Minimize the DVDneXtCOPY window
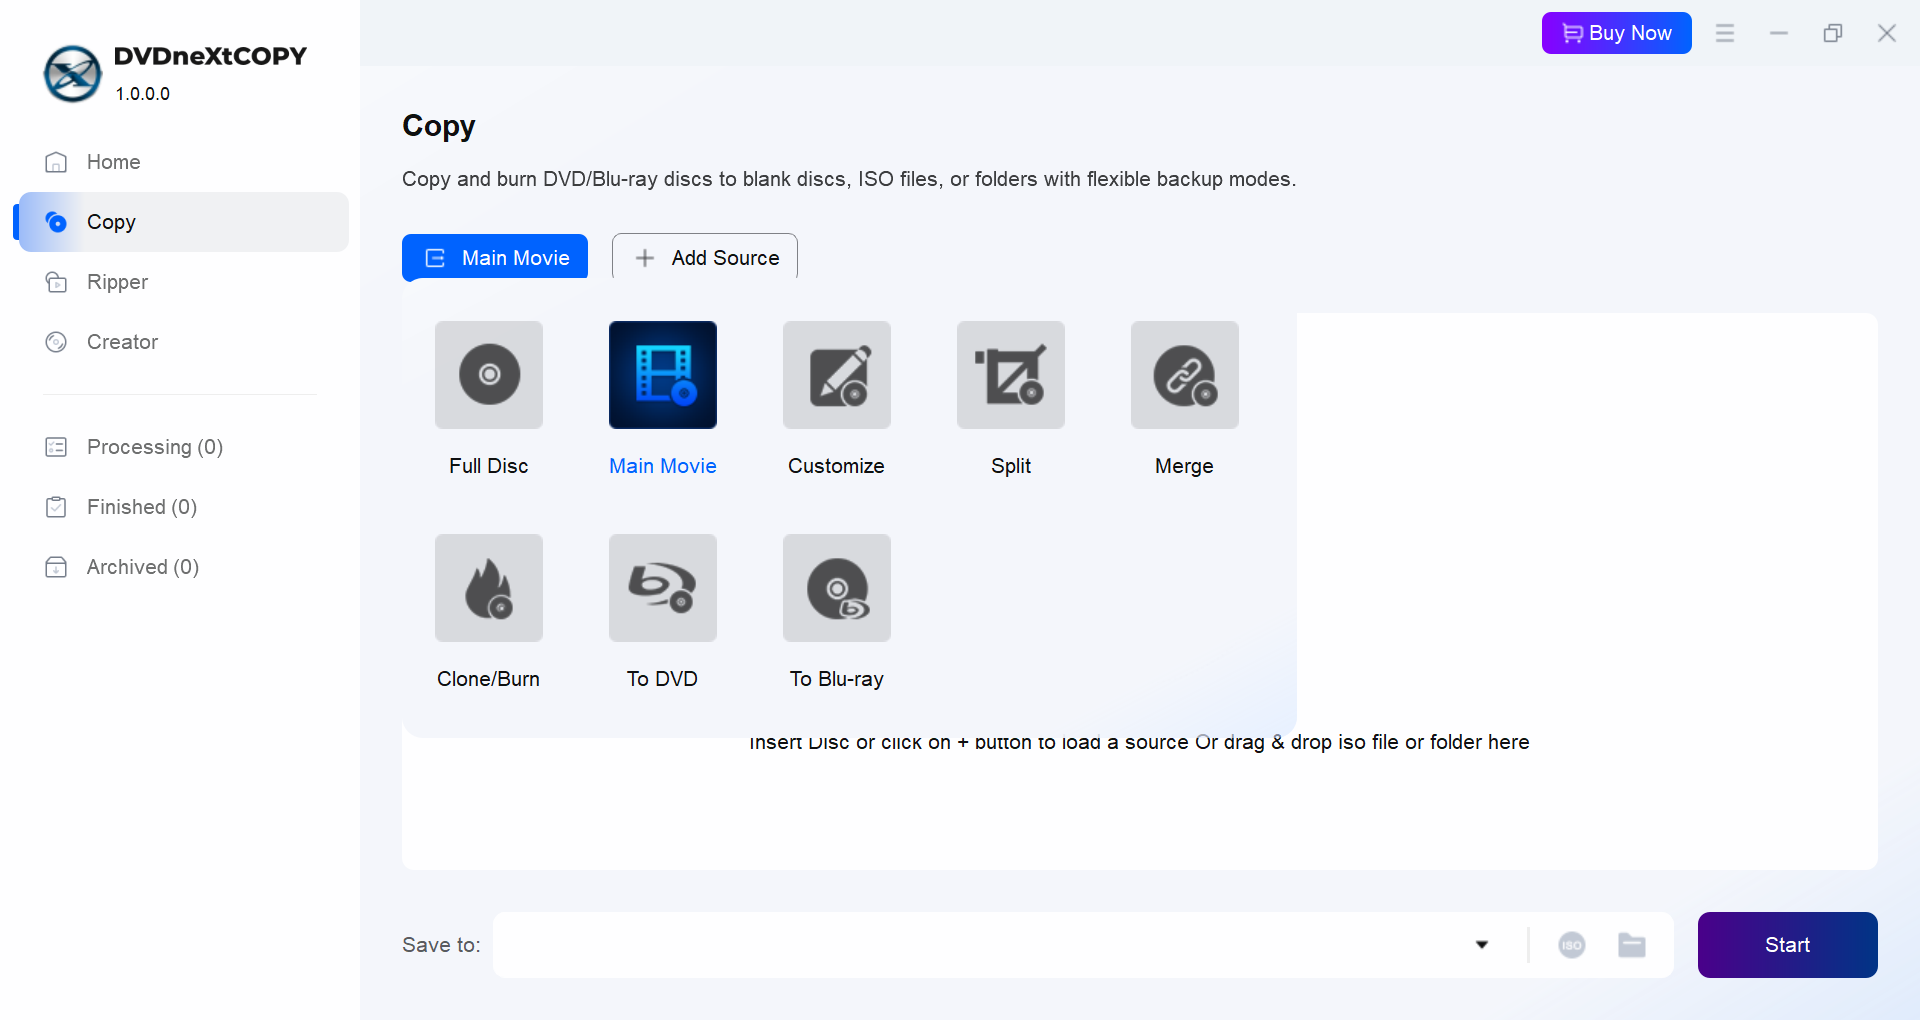Image resolution: width=1920 pixels, height=1020 pixels. (1779, 33)
